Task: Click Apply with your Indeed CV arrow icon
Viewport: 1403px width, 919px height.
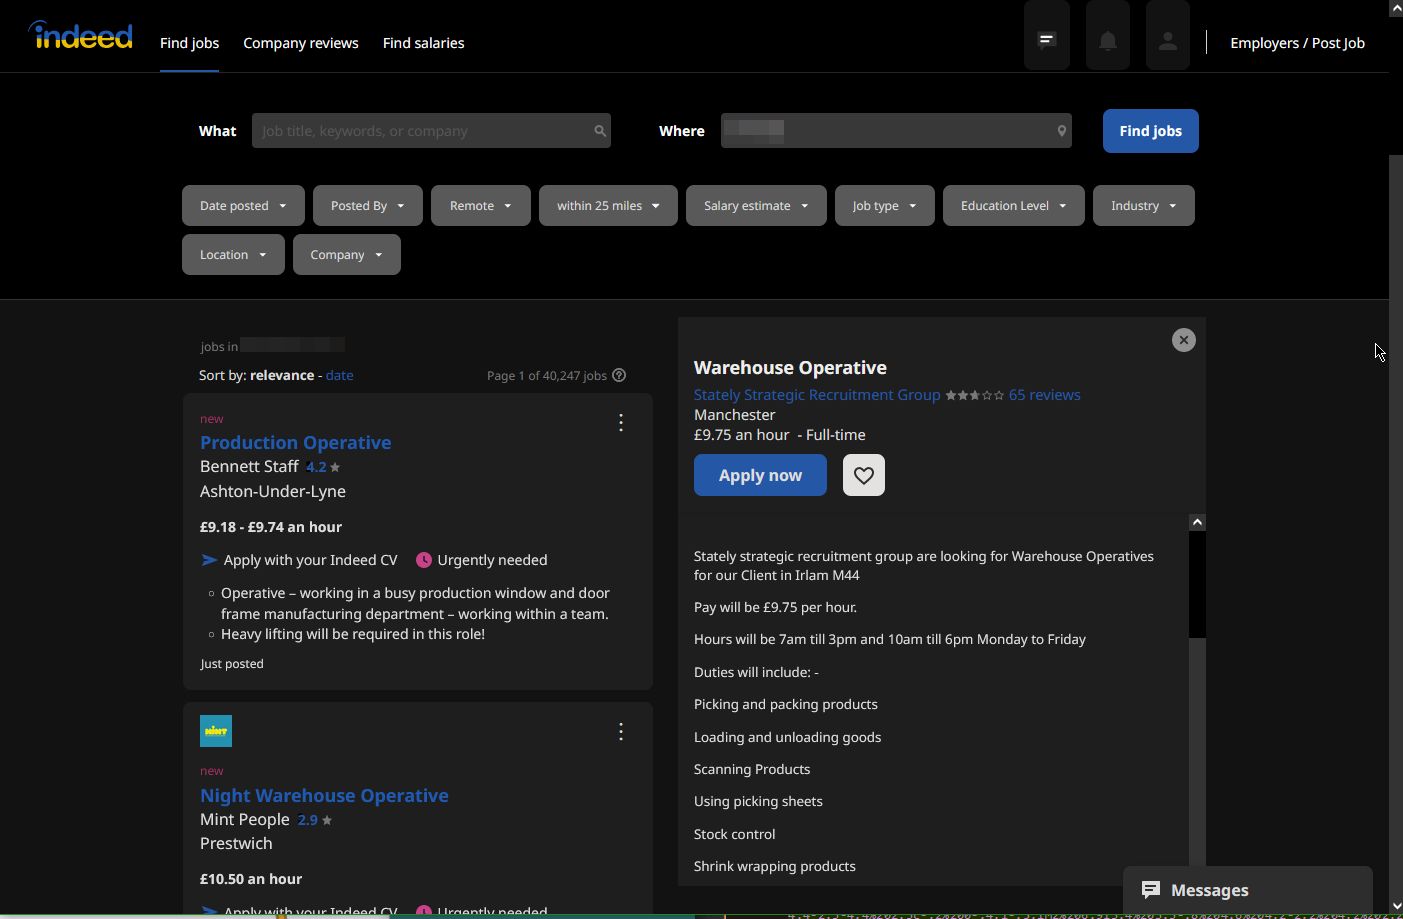Action: point(209,560)
